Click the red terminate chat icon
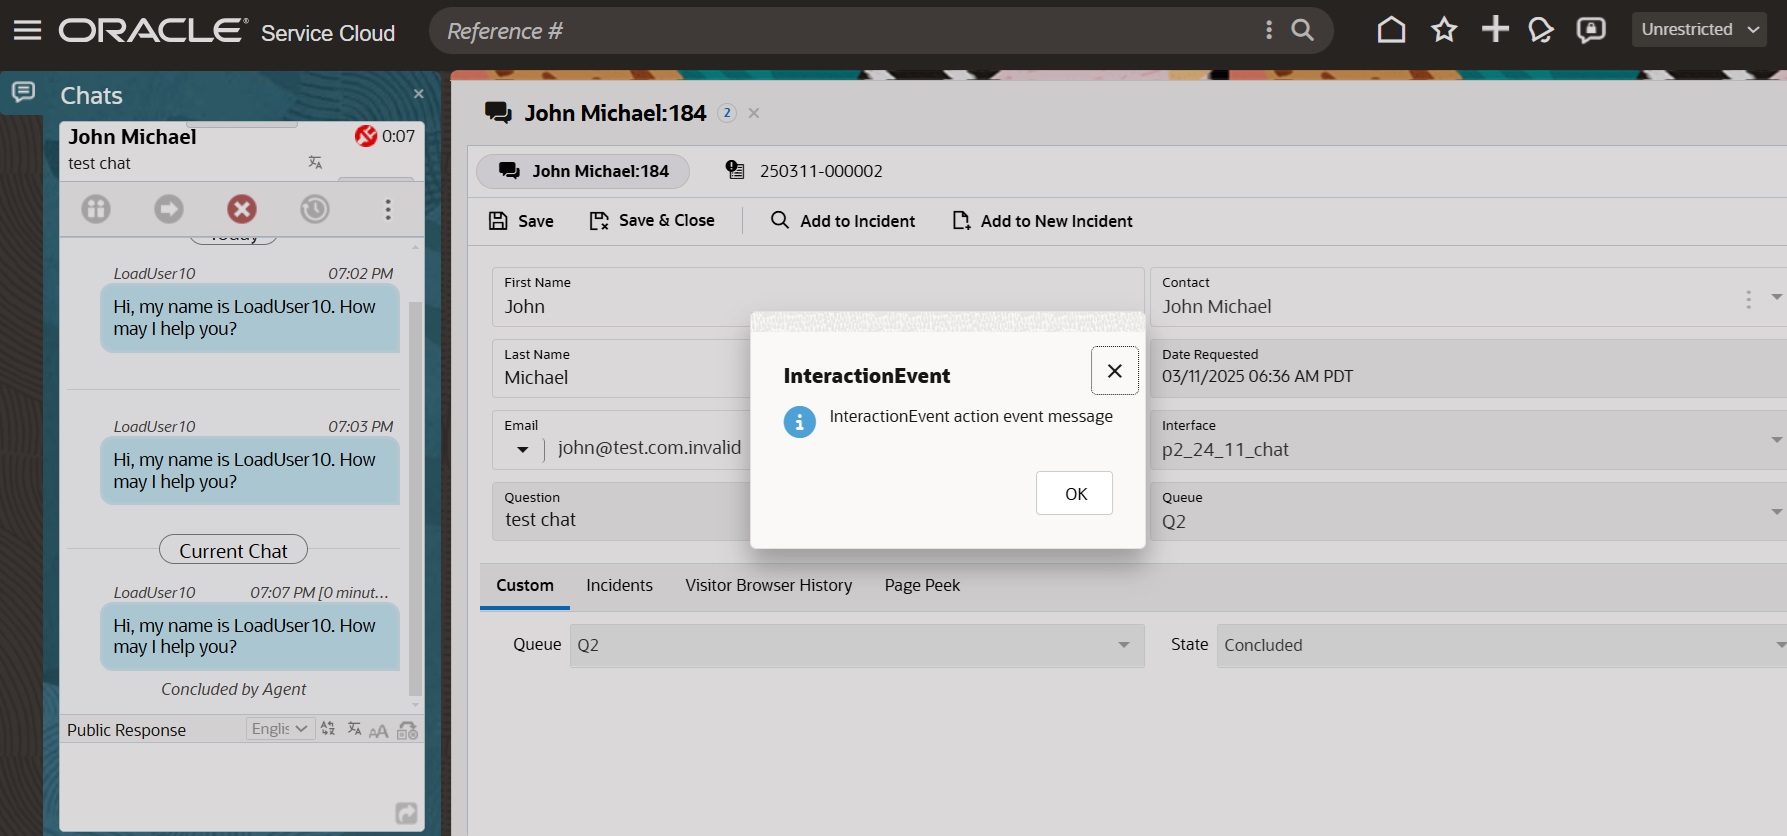The width and height of the screenshot is (1787, 836). 242,209
